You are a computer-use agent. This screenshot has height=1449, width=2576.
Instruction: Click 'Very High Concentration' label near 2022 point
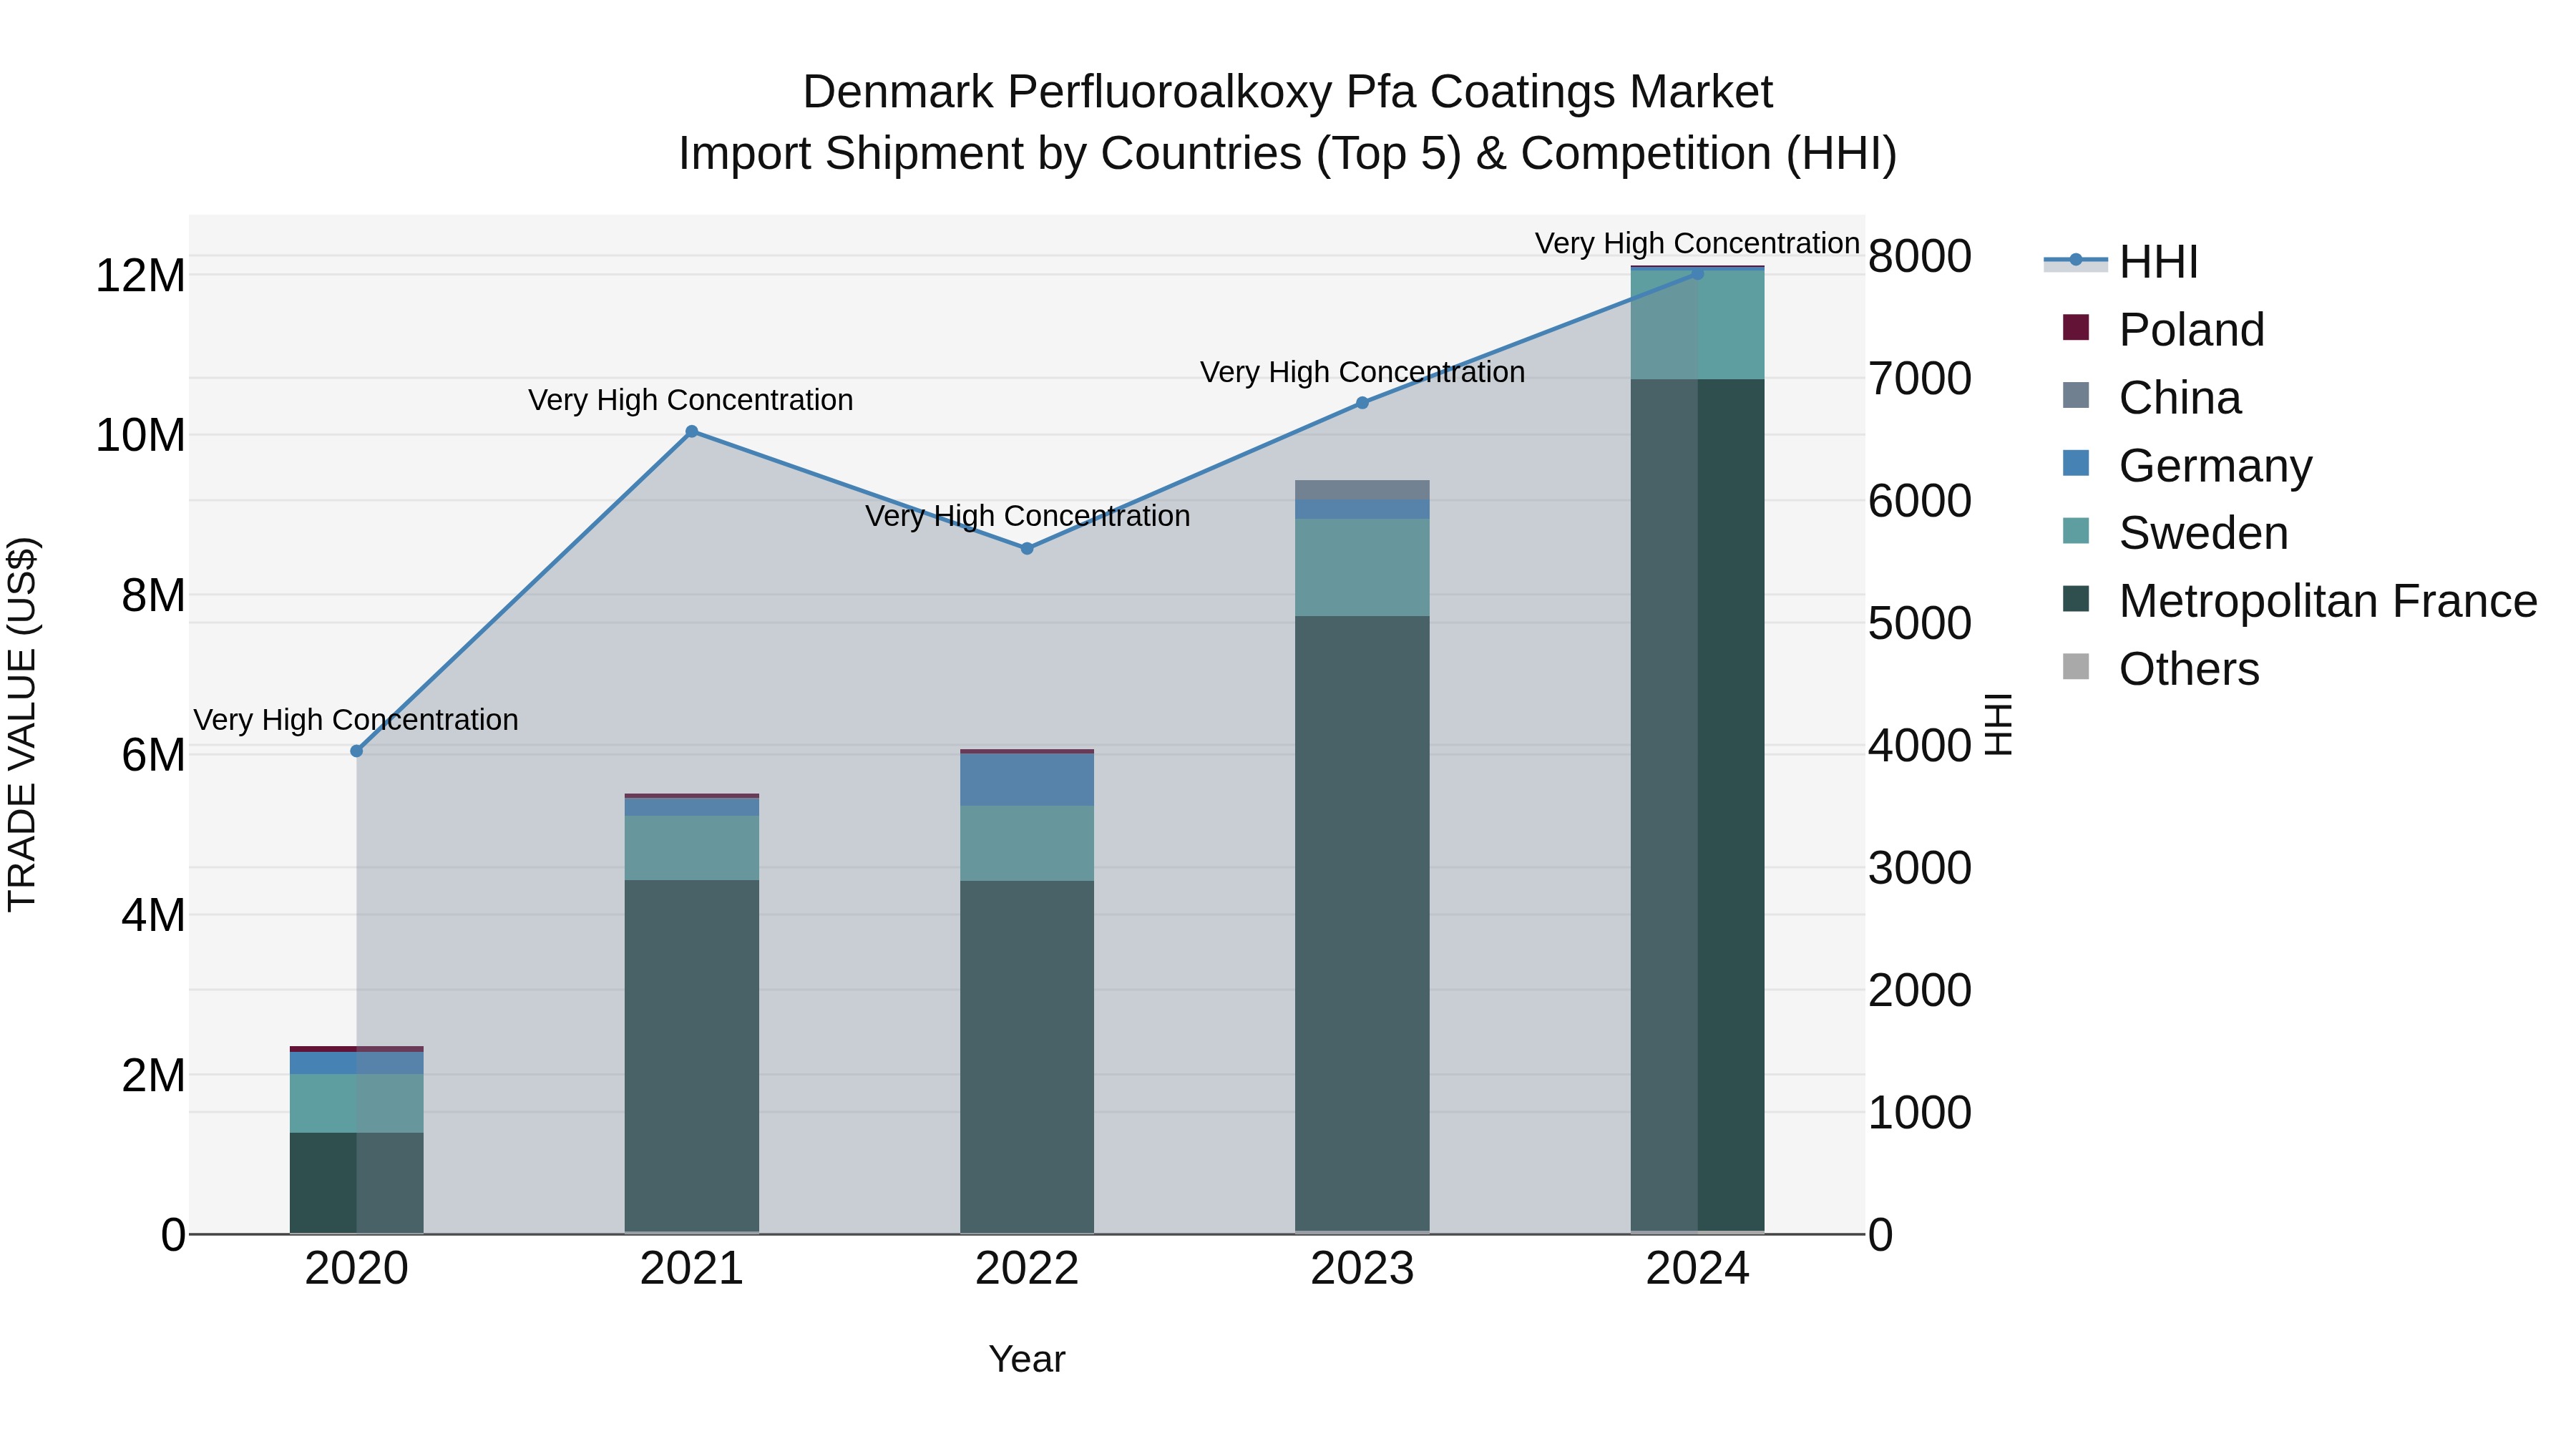tap(1027, 516)
